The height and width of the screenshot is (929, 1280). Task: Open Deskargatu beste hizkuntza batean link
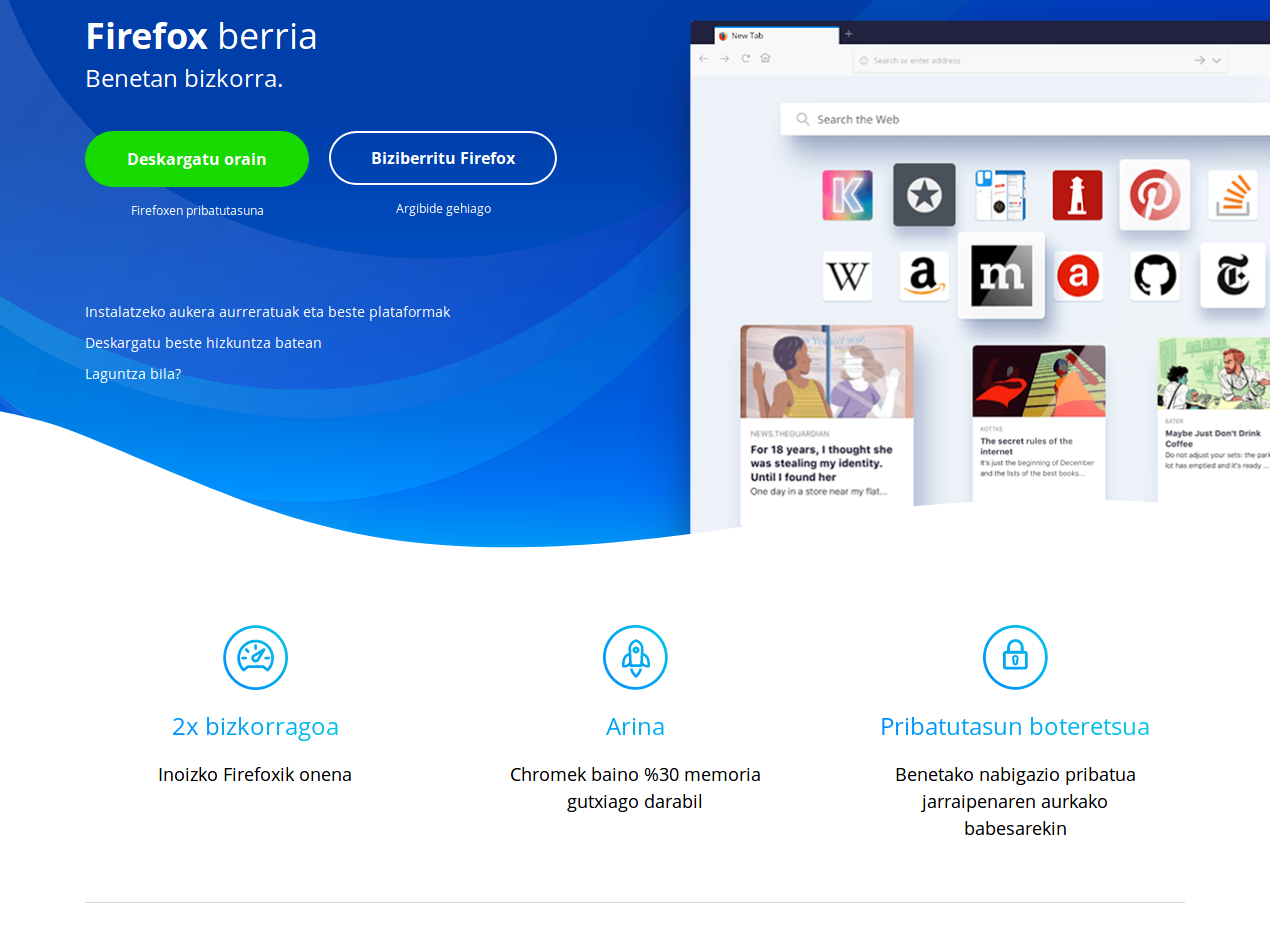(203, 343)
